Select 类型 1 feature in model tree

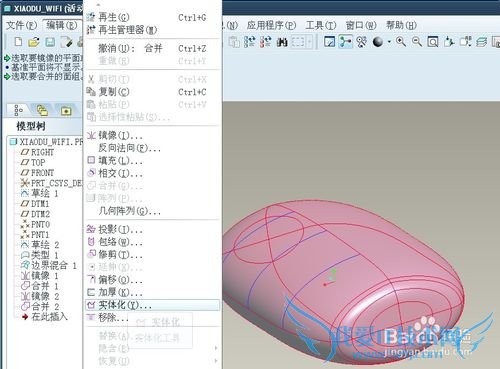pos(40,255)
